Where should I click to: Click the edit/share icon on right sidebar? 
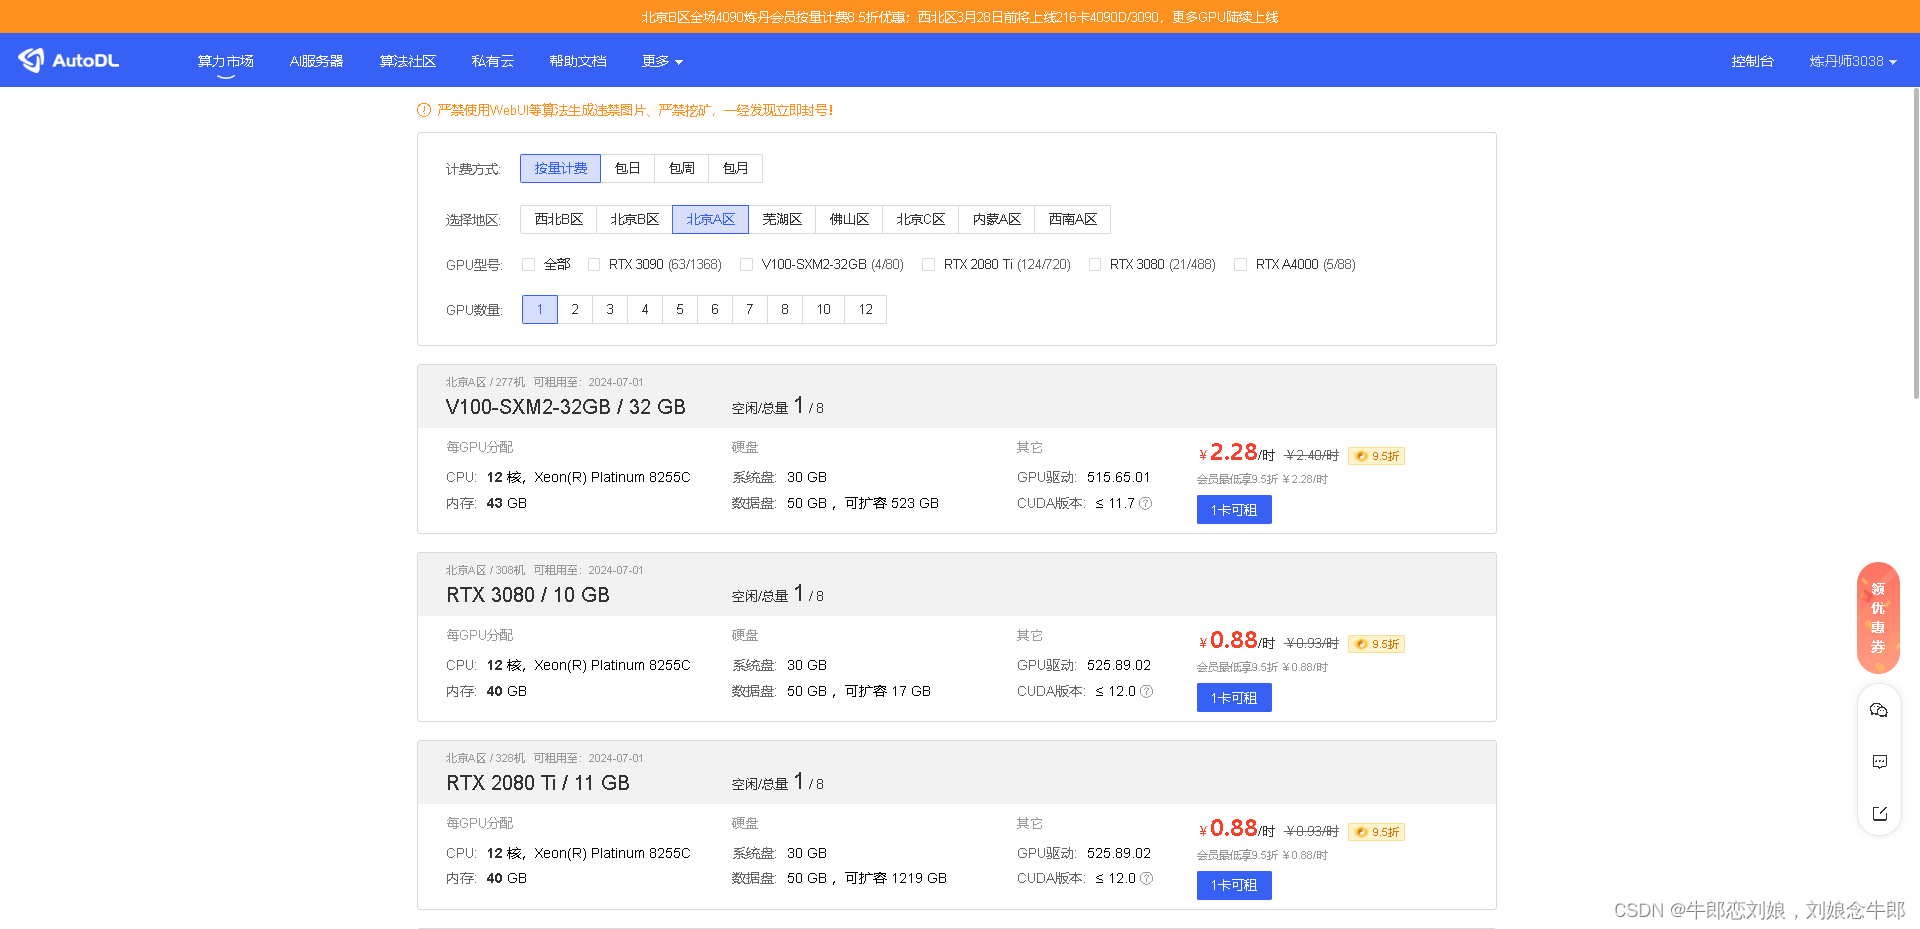[1879, 813]
